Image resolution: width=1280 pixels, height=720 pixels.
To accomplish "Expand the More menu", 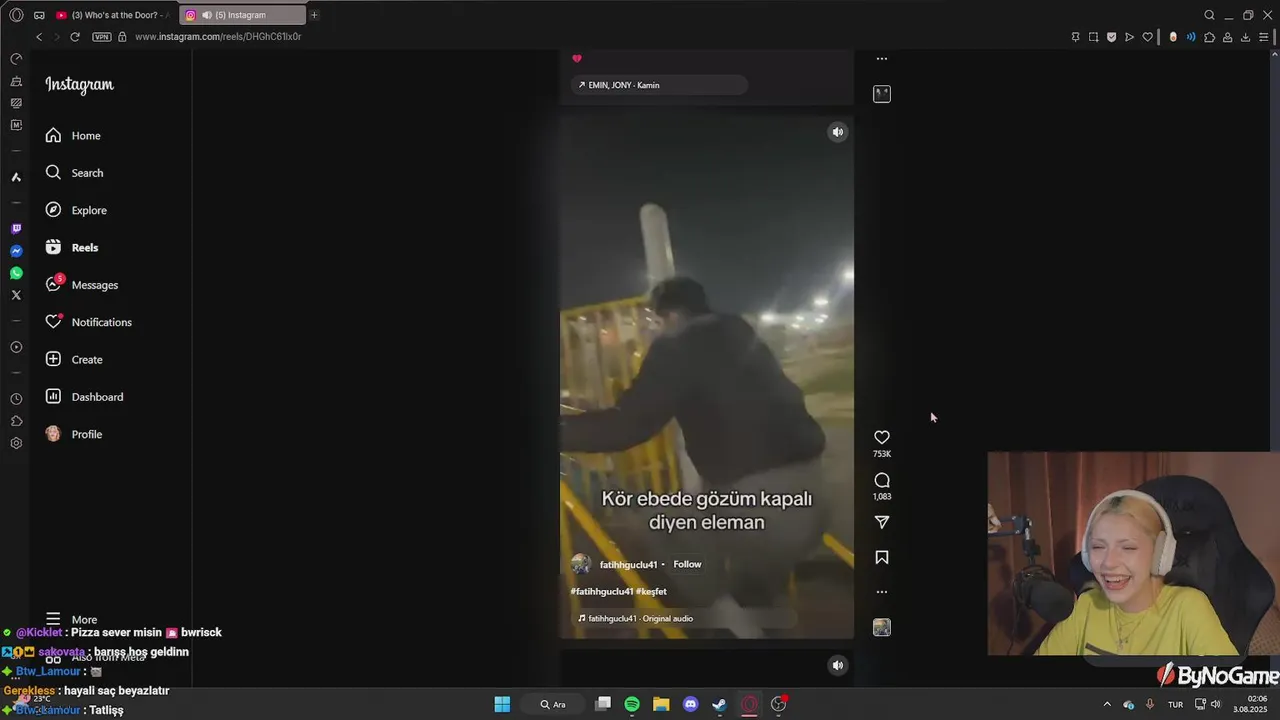I will pos(71,619).
